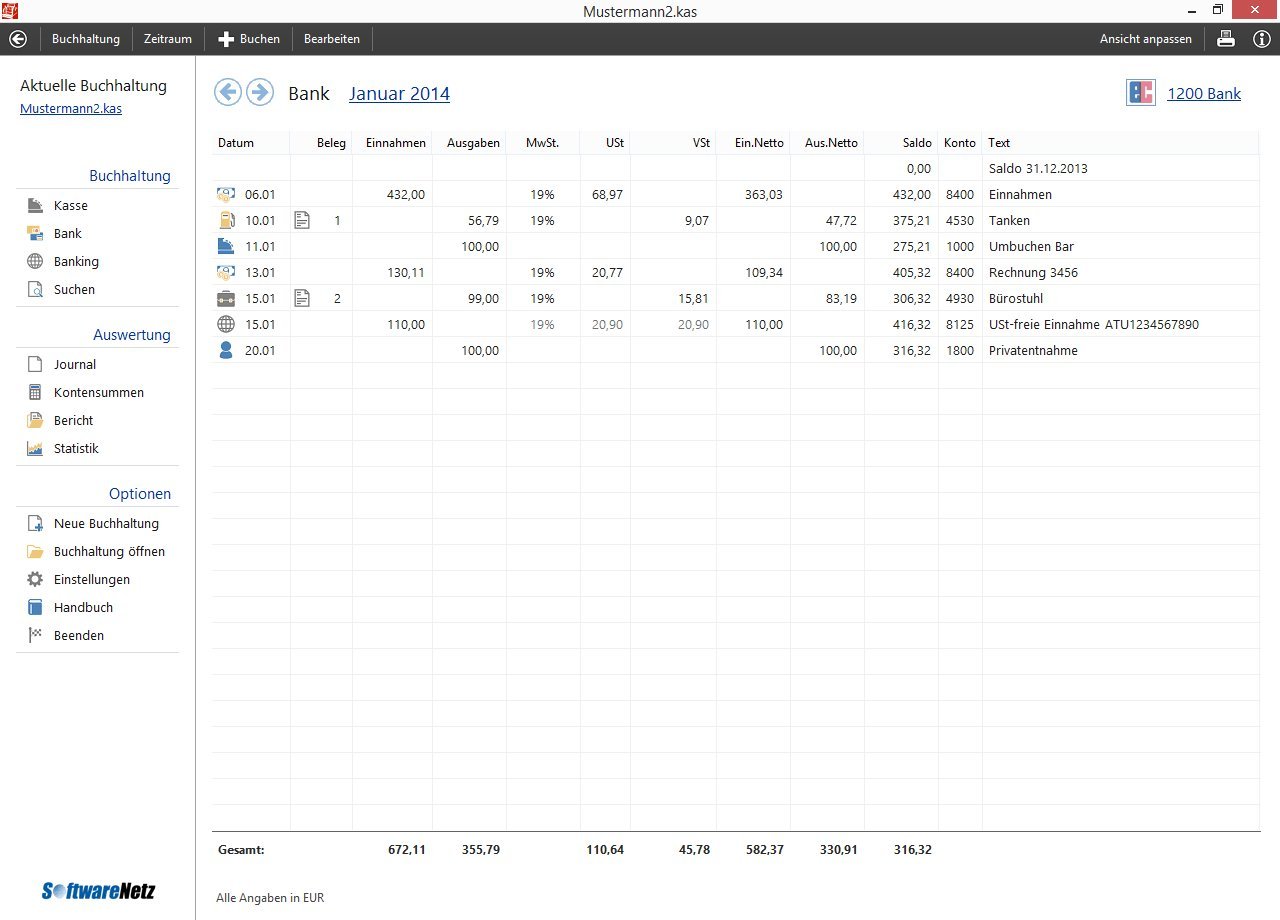Click the Saldo 31.12.2013 row text
1280x920 pixels.
click(1038, 169)
